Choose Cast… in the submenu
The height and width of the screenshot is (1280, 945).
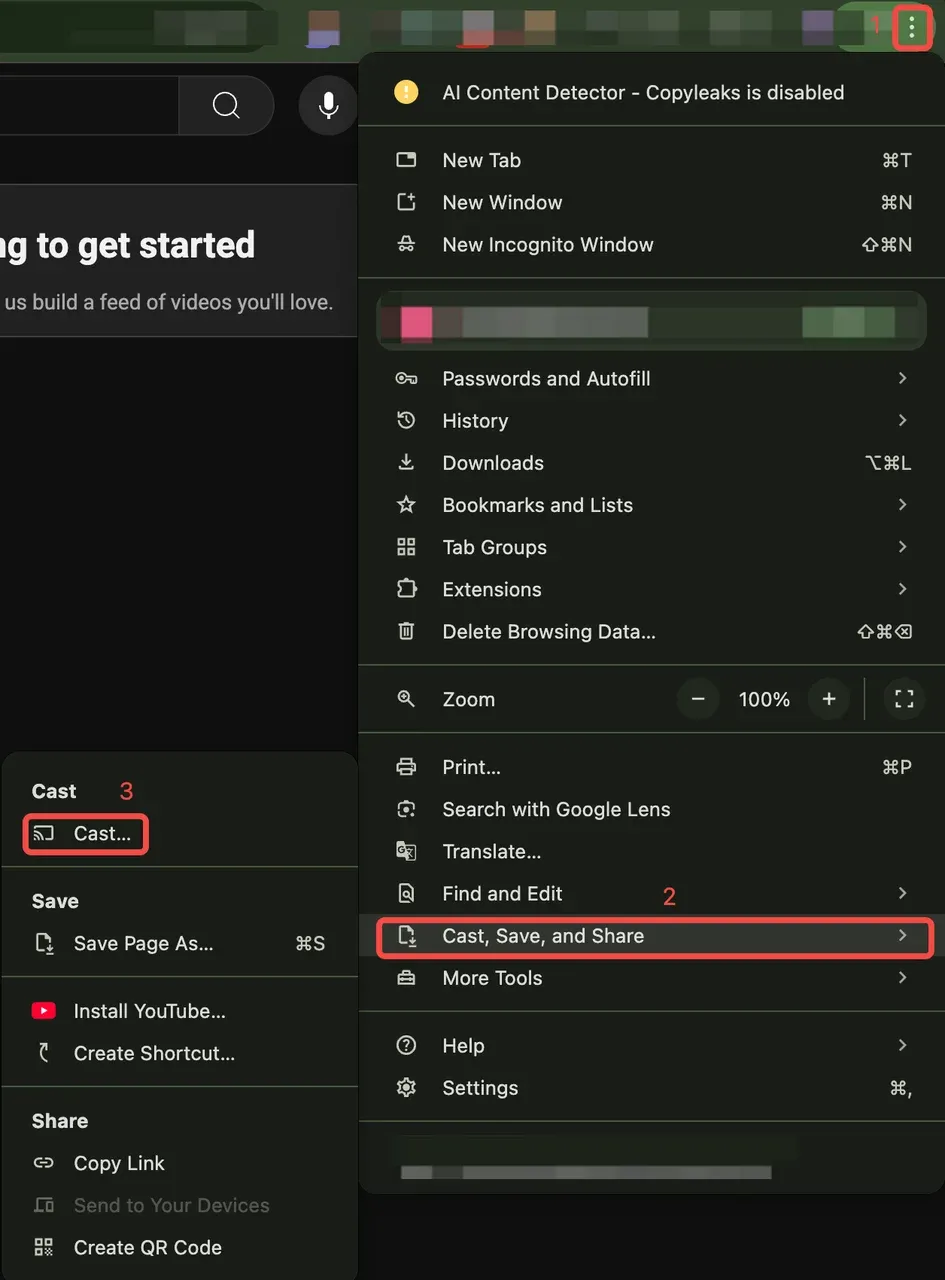coord(86,833)
